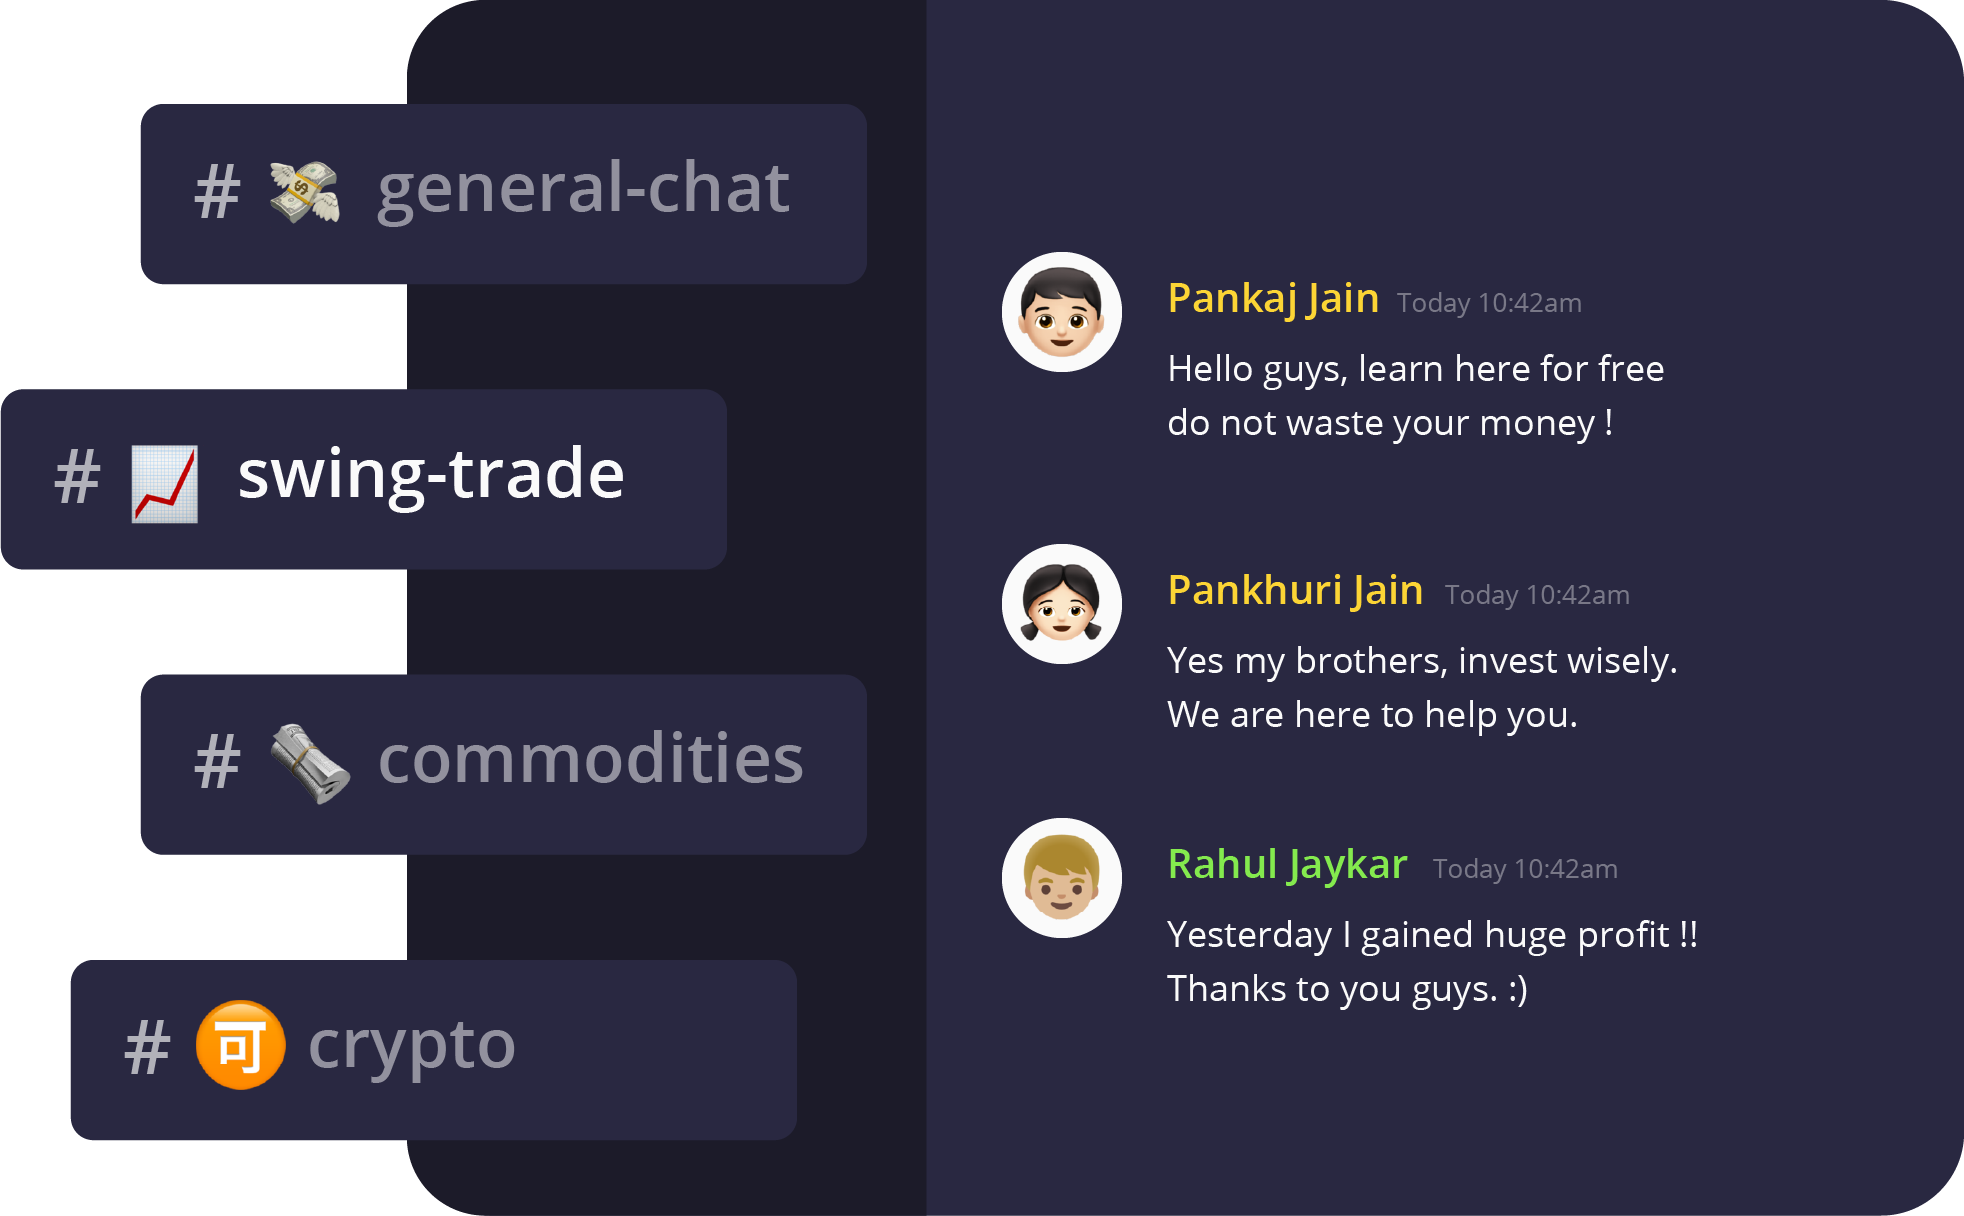Click Rahul Jaykar's avatar picture
The image size is (1964, 1216).
1062,878
